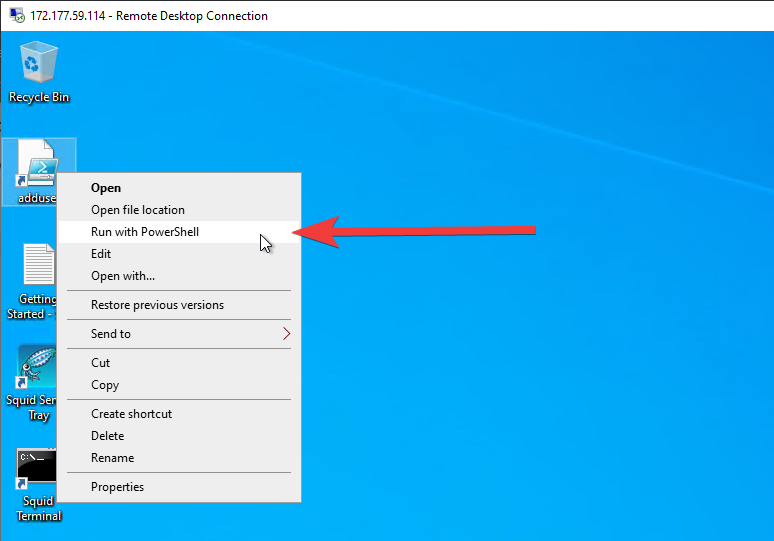The width and height of the screenshot is (774, 541).
Task: Choose Open file location menu entry
Action: [179, 210]
